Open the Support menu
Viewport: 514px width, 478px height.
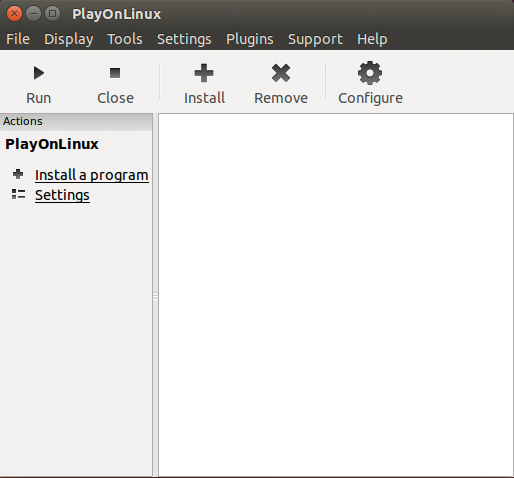point(315,39)
